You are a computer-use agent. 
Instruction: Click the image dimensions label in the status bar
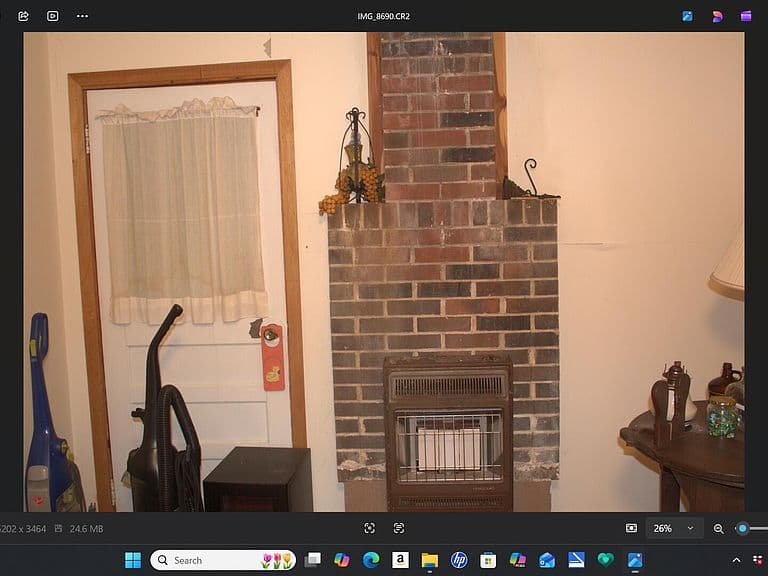click(23, 528)
